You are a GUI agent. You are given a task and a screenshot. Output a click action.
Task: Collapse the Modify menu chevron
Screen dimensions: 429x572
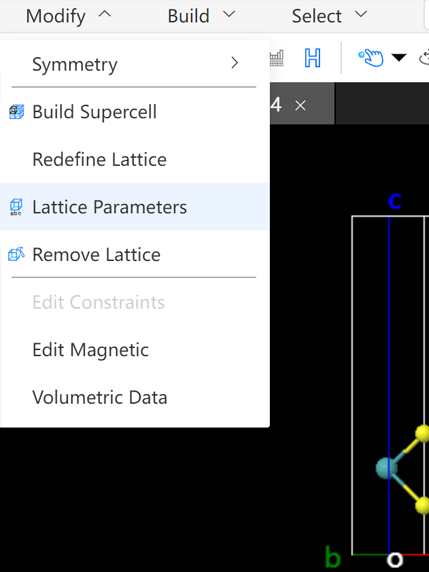click(105, 15)
